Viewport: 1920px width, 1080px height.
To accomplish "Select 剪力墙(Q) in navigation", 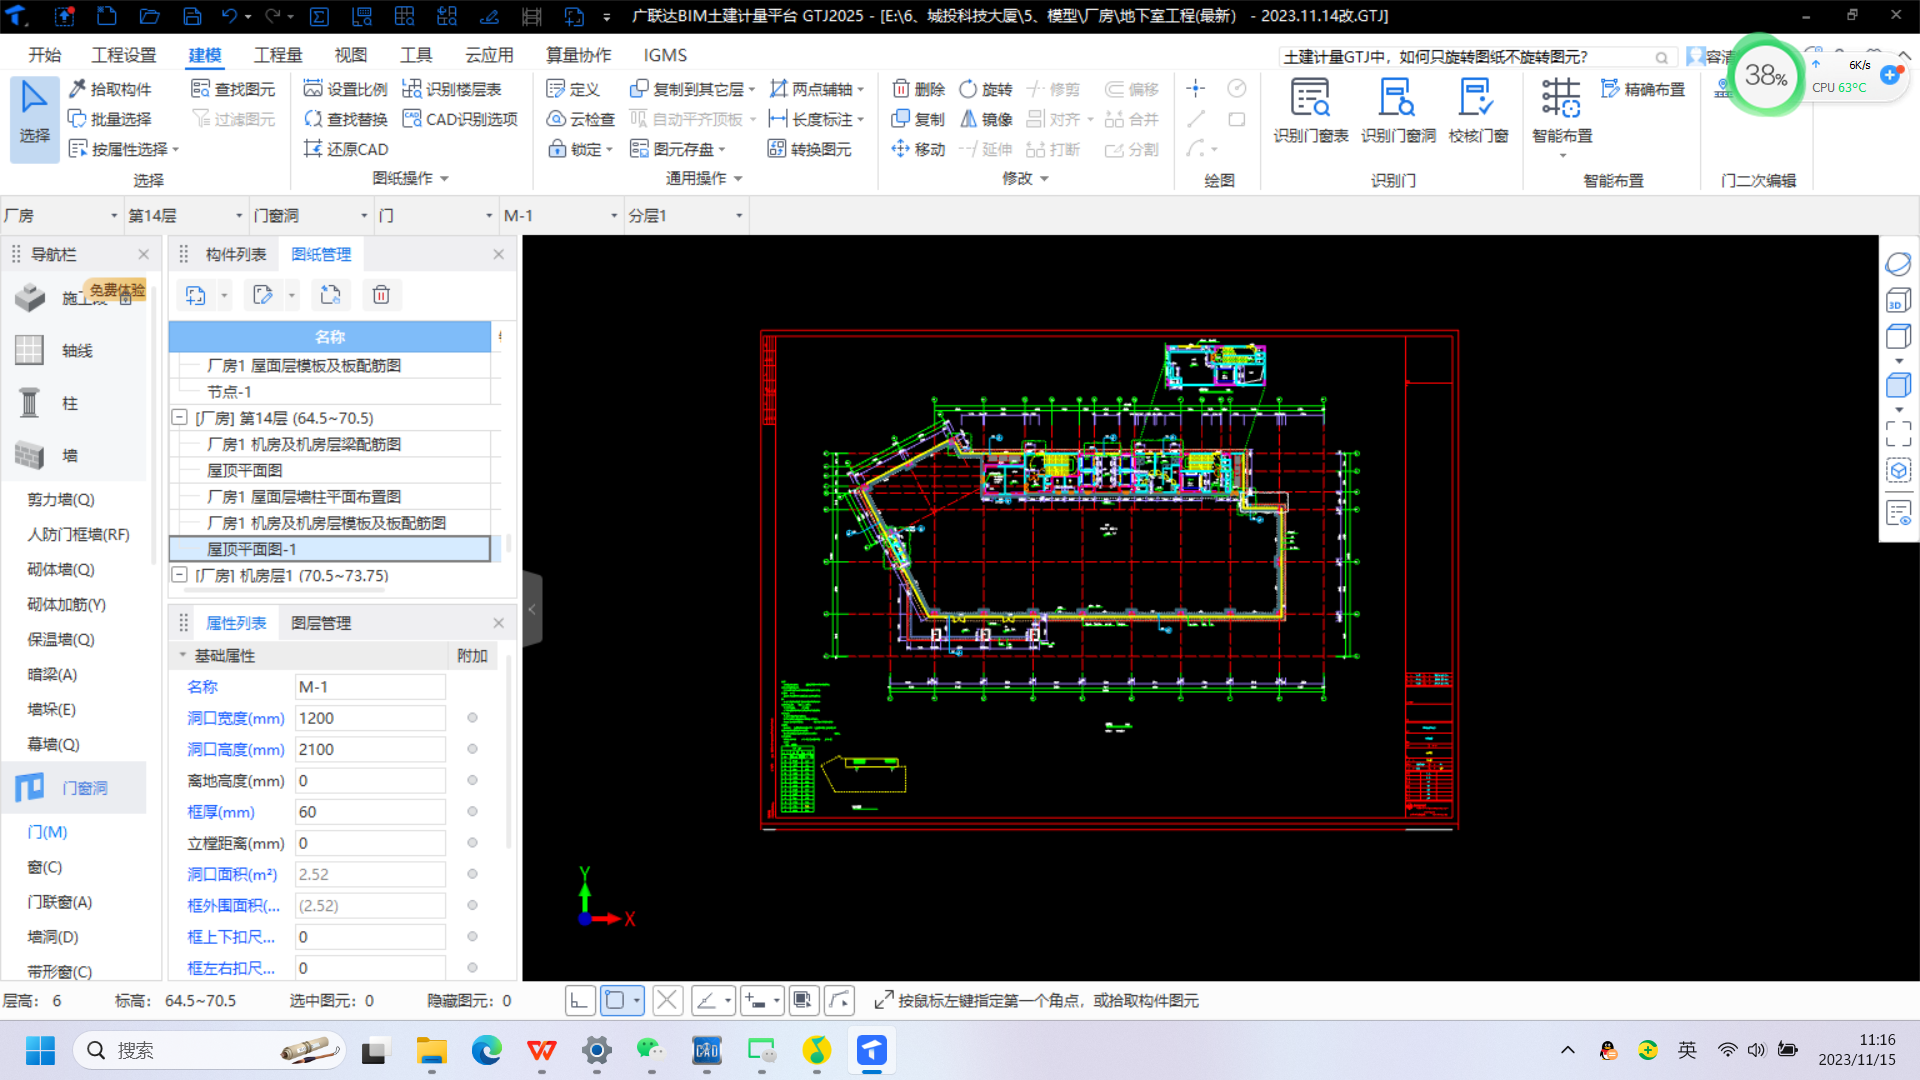I will pos(61,499).
